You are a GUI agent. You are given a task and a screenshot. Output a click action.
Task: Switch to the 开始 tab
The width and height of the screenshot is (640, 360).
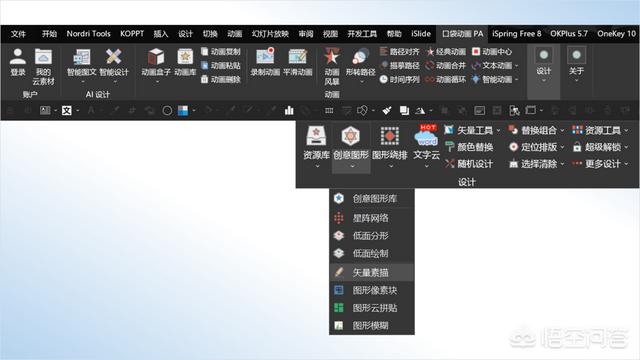point(49,33)
